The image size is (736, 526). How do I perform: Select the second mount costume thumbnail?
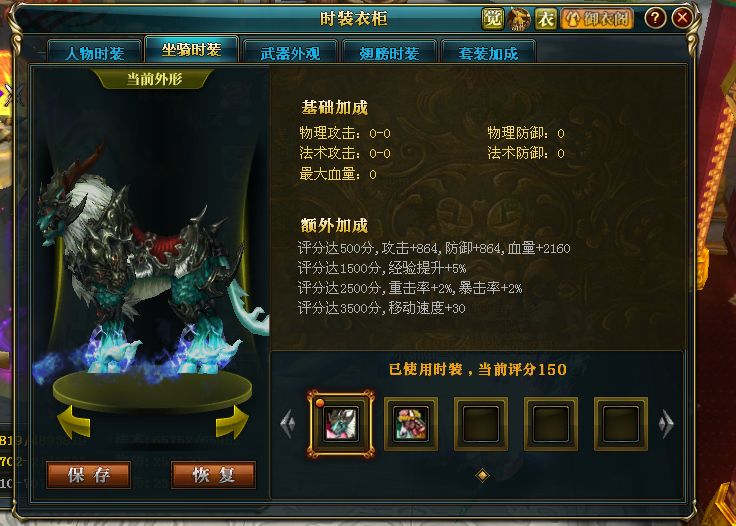[411, 424]
